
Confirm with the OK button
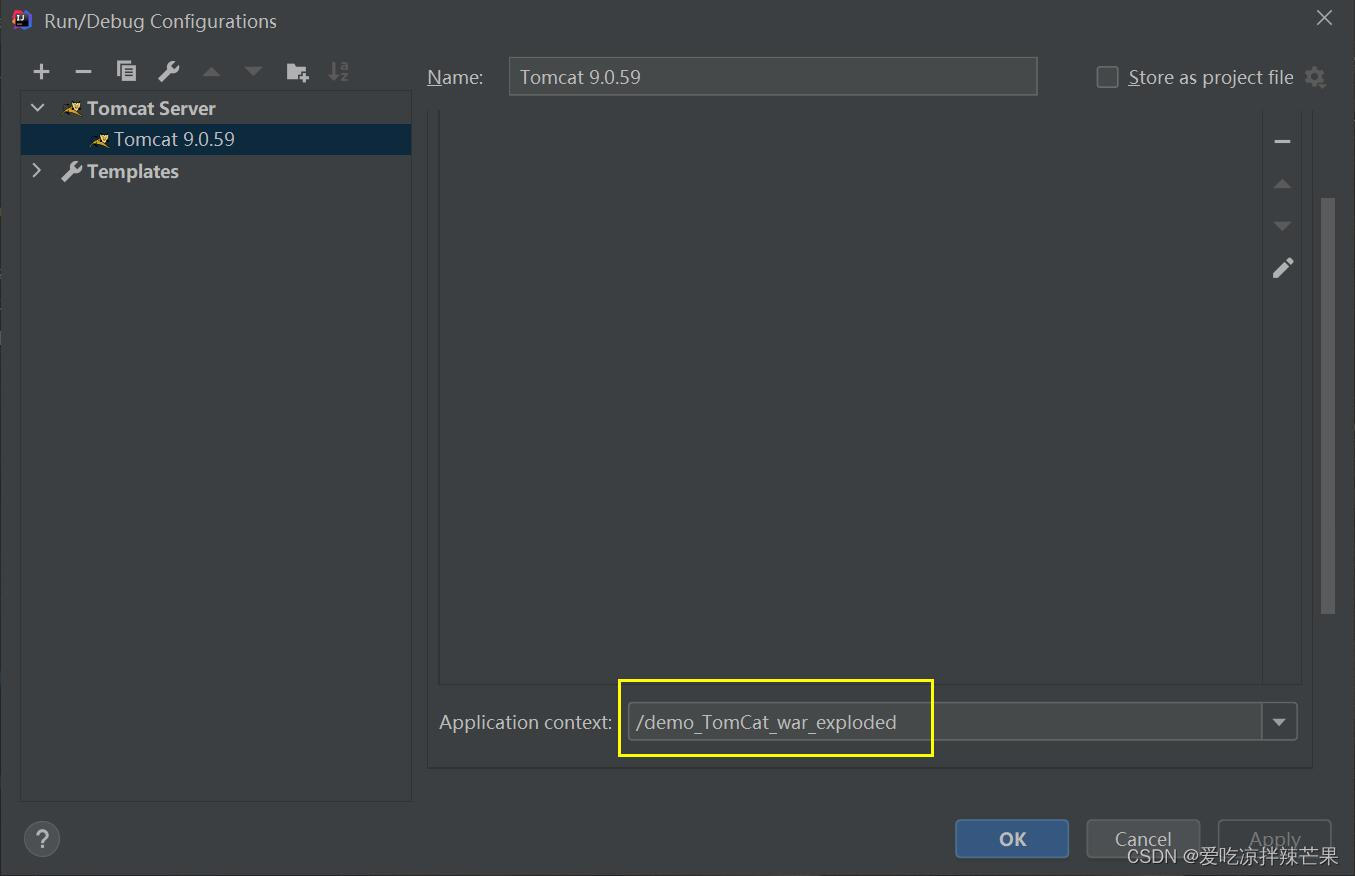1012,839
